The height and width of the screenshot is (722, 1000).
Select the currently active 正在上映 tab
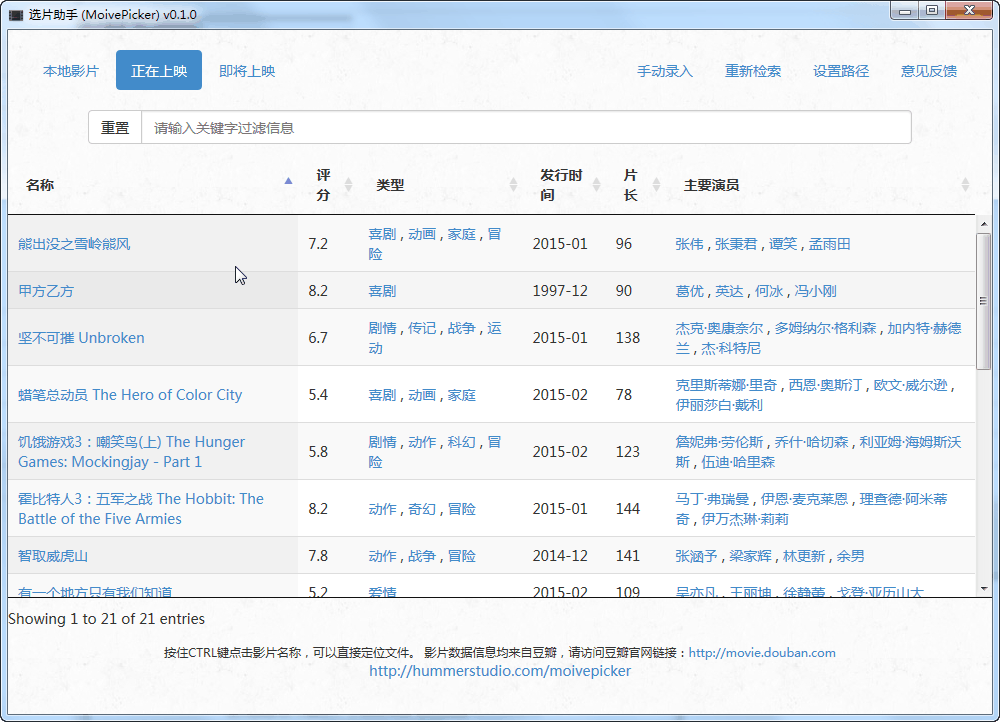158,71
